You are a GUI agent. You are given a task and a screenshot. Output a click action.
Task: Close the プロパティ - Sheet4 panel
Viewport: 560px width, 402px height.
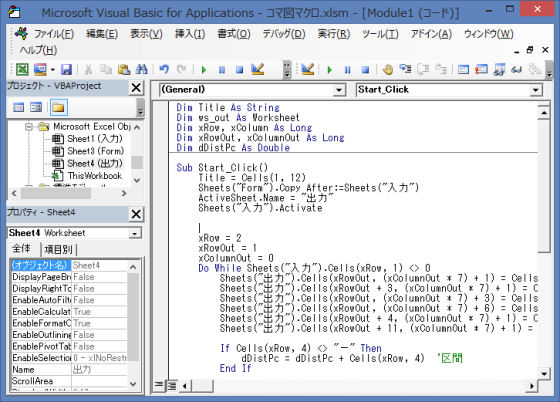click(x=136, y=214)
